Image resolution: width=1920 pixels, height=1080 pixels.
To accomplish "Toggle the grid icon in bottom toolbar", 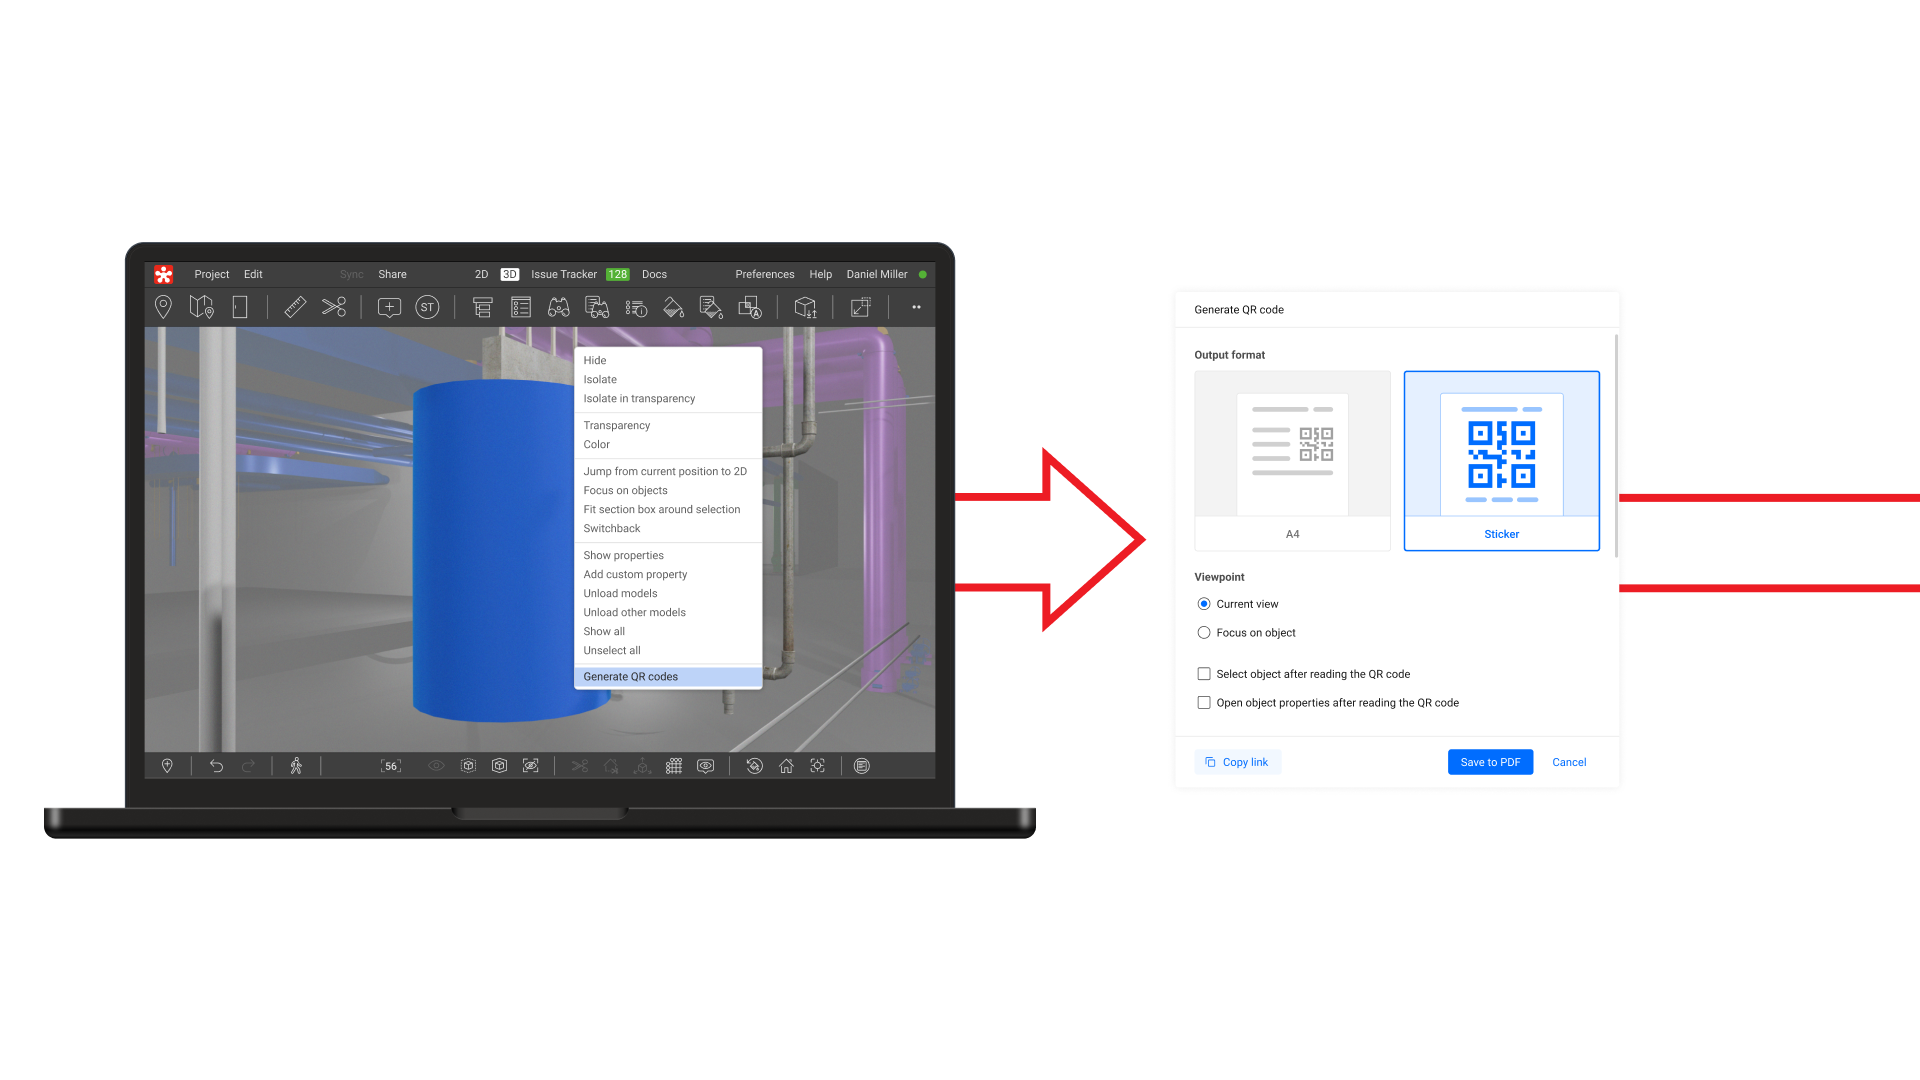I will [x=674, y=766].
